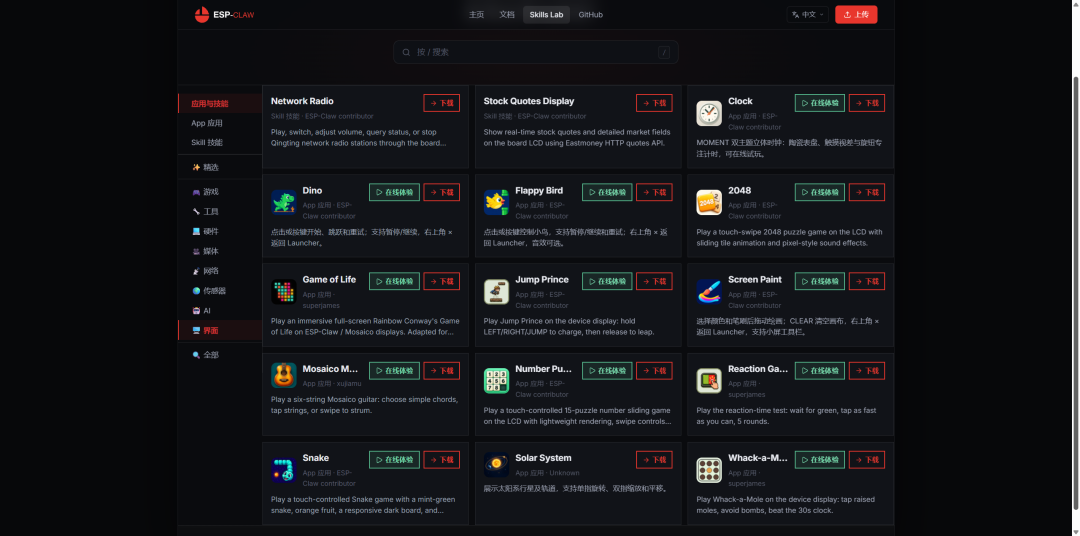Try 2048 online
This screenshot has width=1080, height=536.
click(x=820, y=192)
